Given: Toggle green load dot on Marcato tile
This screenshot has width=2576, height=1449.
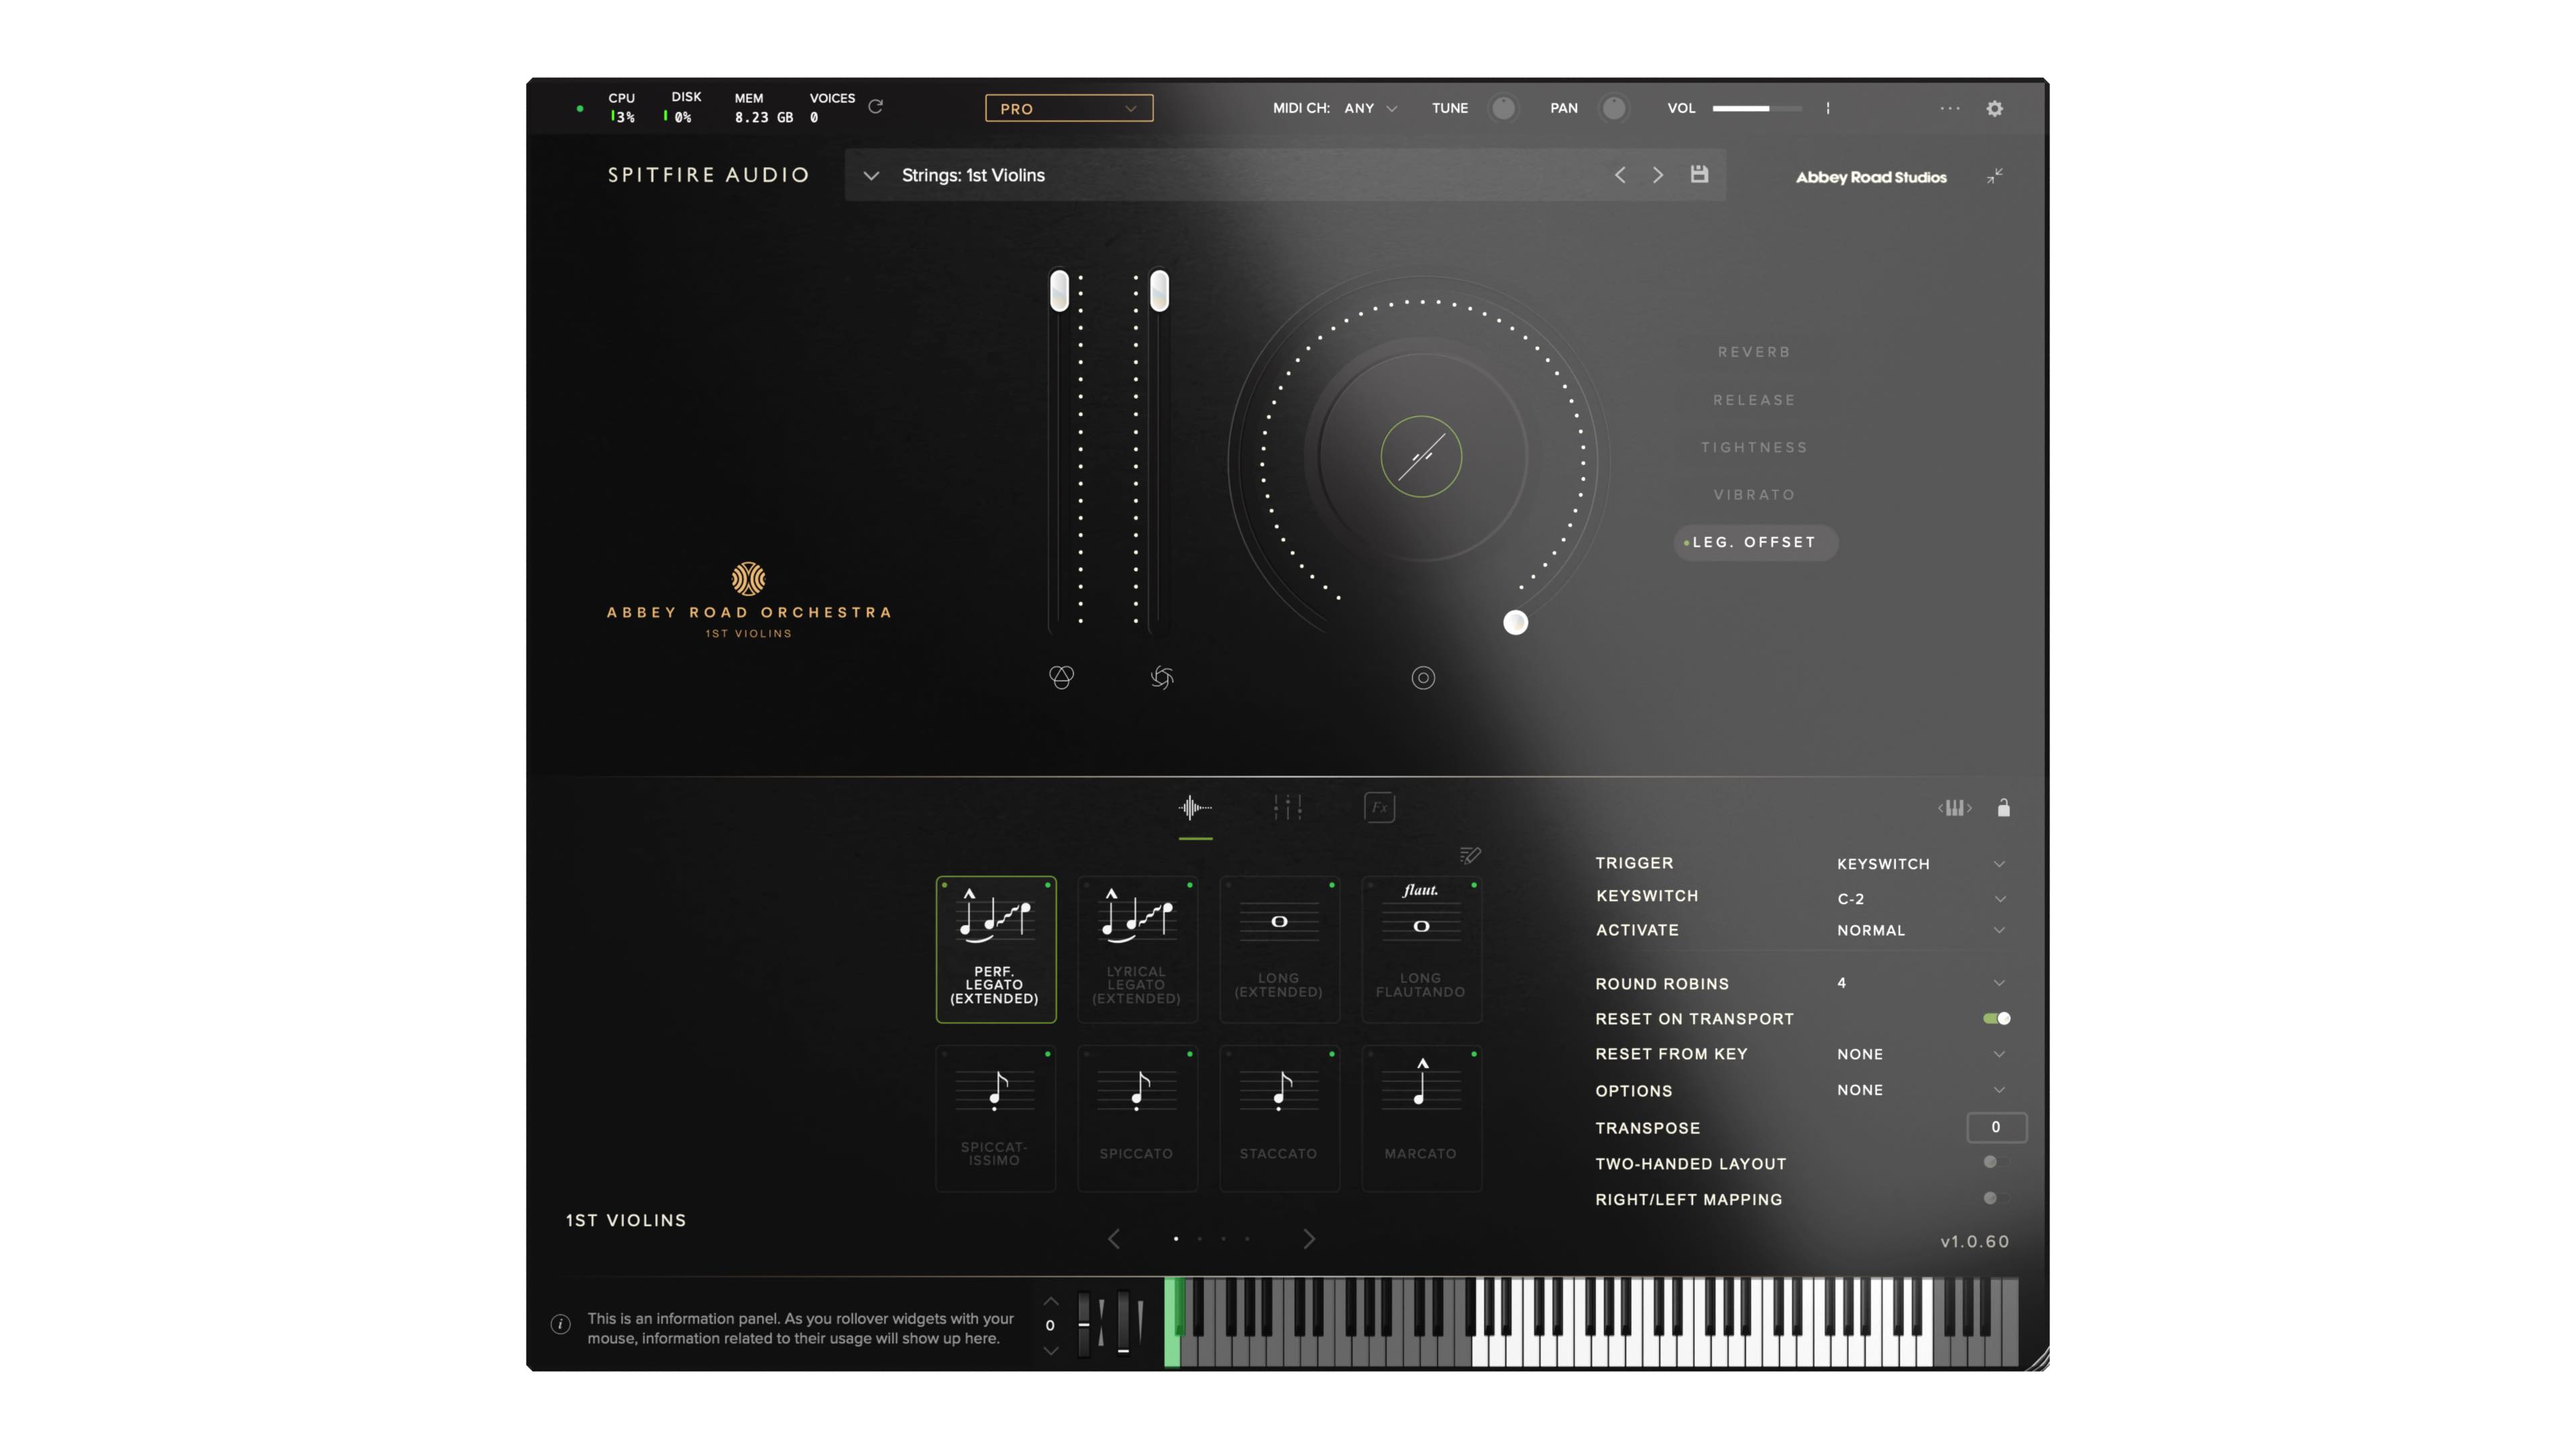Looking at the screenshot, I should (1474, 1054).
